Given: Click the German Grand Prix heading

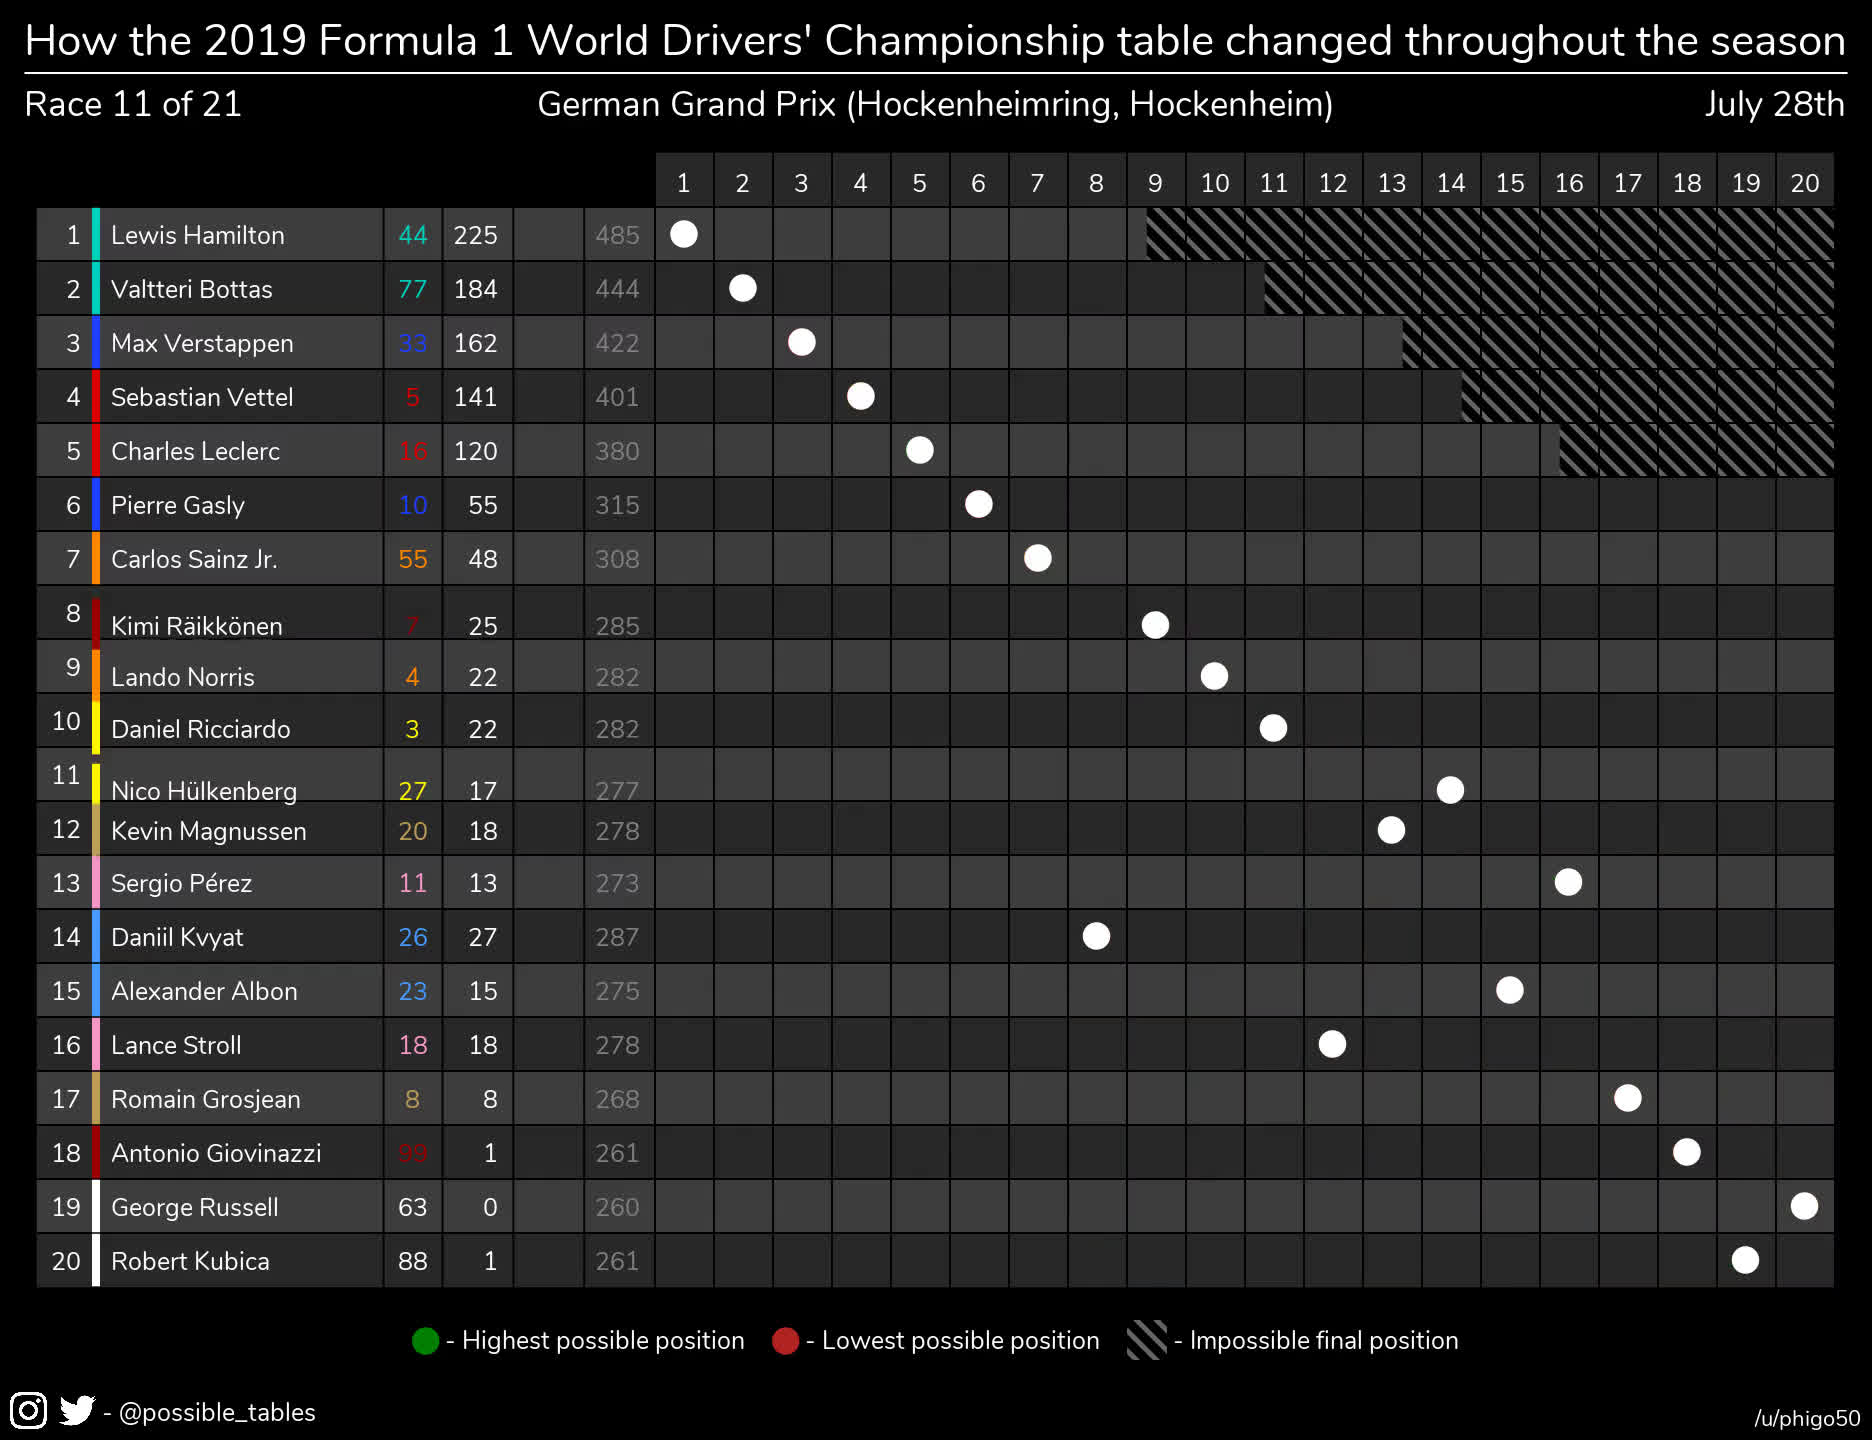Looking at the screenshot, I should (935, 104).
